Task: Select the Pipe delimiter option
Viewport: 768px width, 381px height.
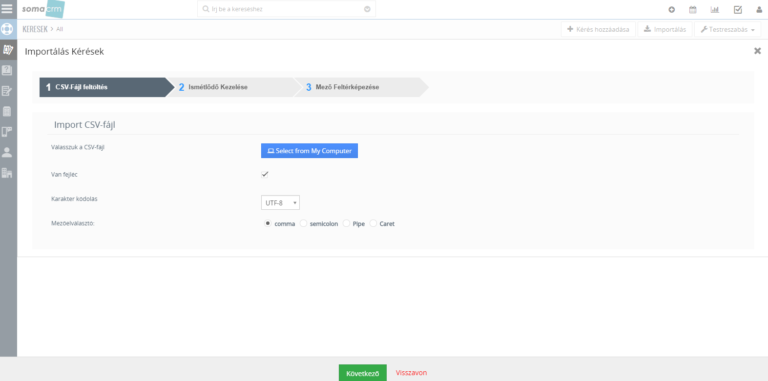Action: [346, 223]
